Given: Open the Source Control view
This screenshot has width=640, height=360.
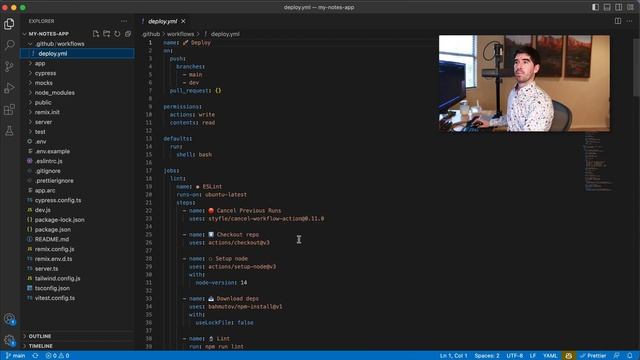Looking at the screenshot, I should tap(9, 67).
